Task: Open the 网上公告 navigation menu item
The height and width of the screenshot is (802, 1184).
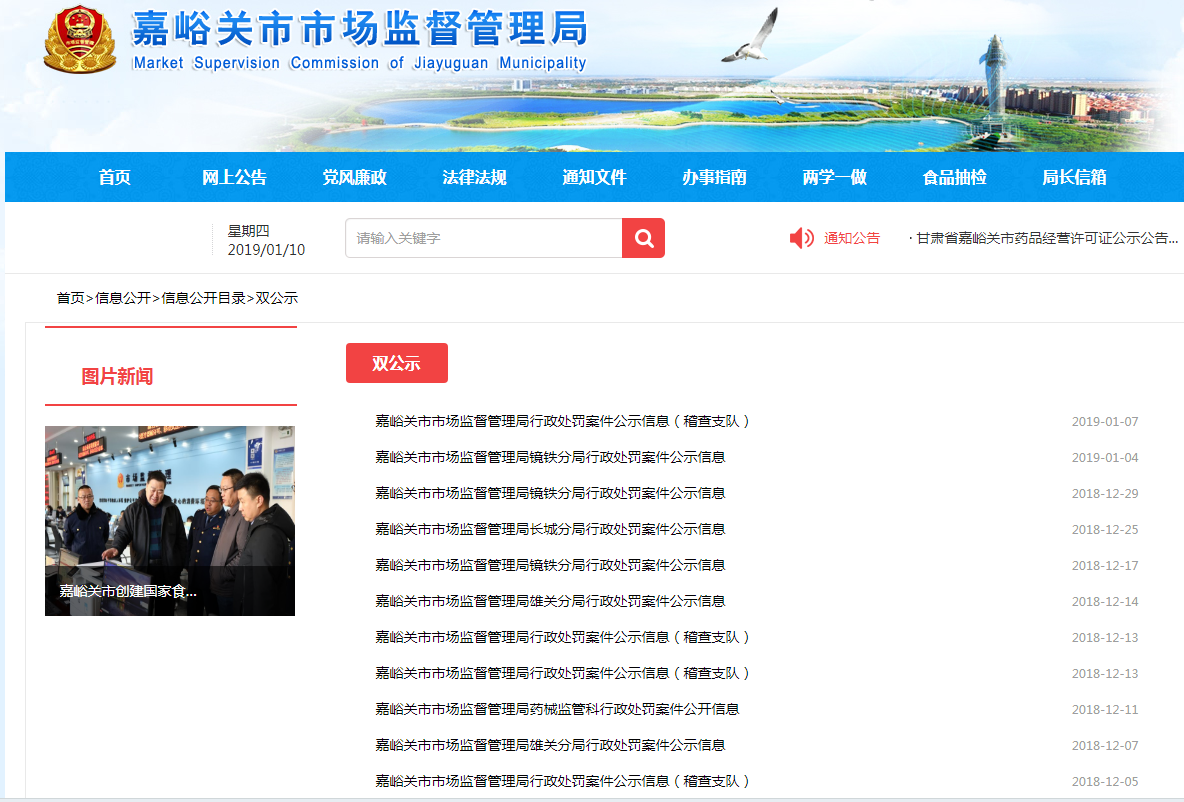Action: coord(234,177)
